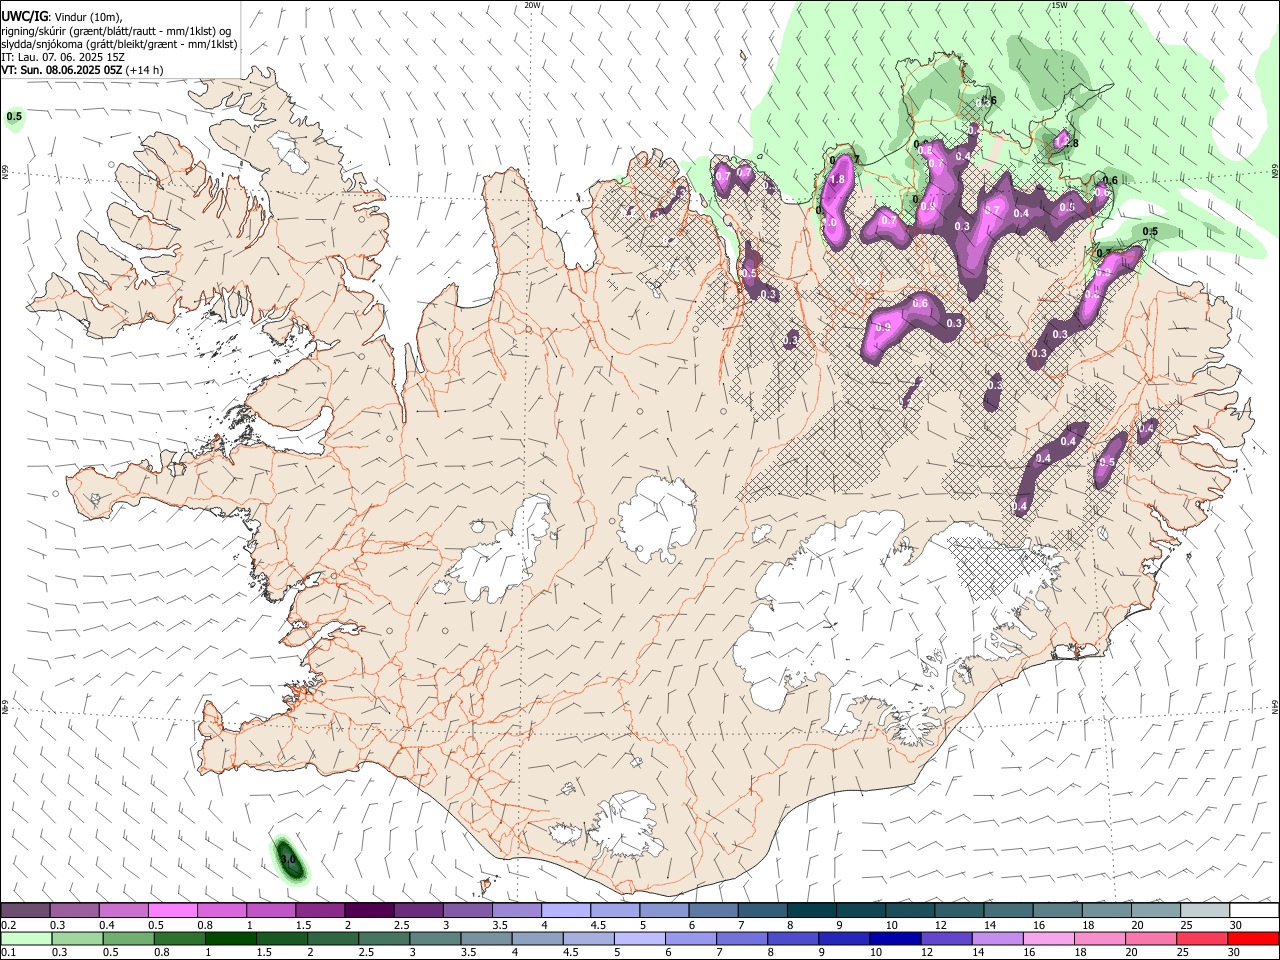
Task: Click the palest green 0.1–0.3 rain legend swatch
Action: click(x=26, y=938)
